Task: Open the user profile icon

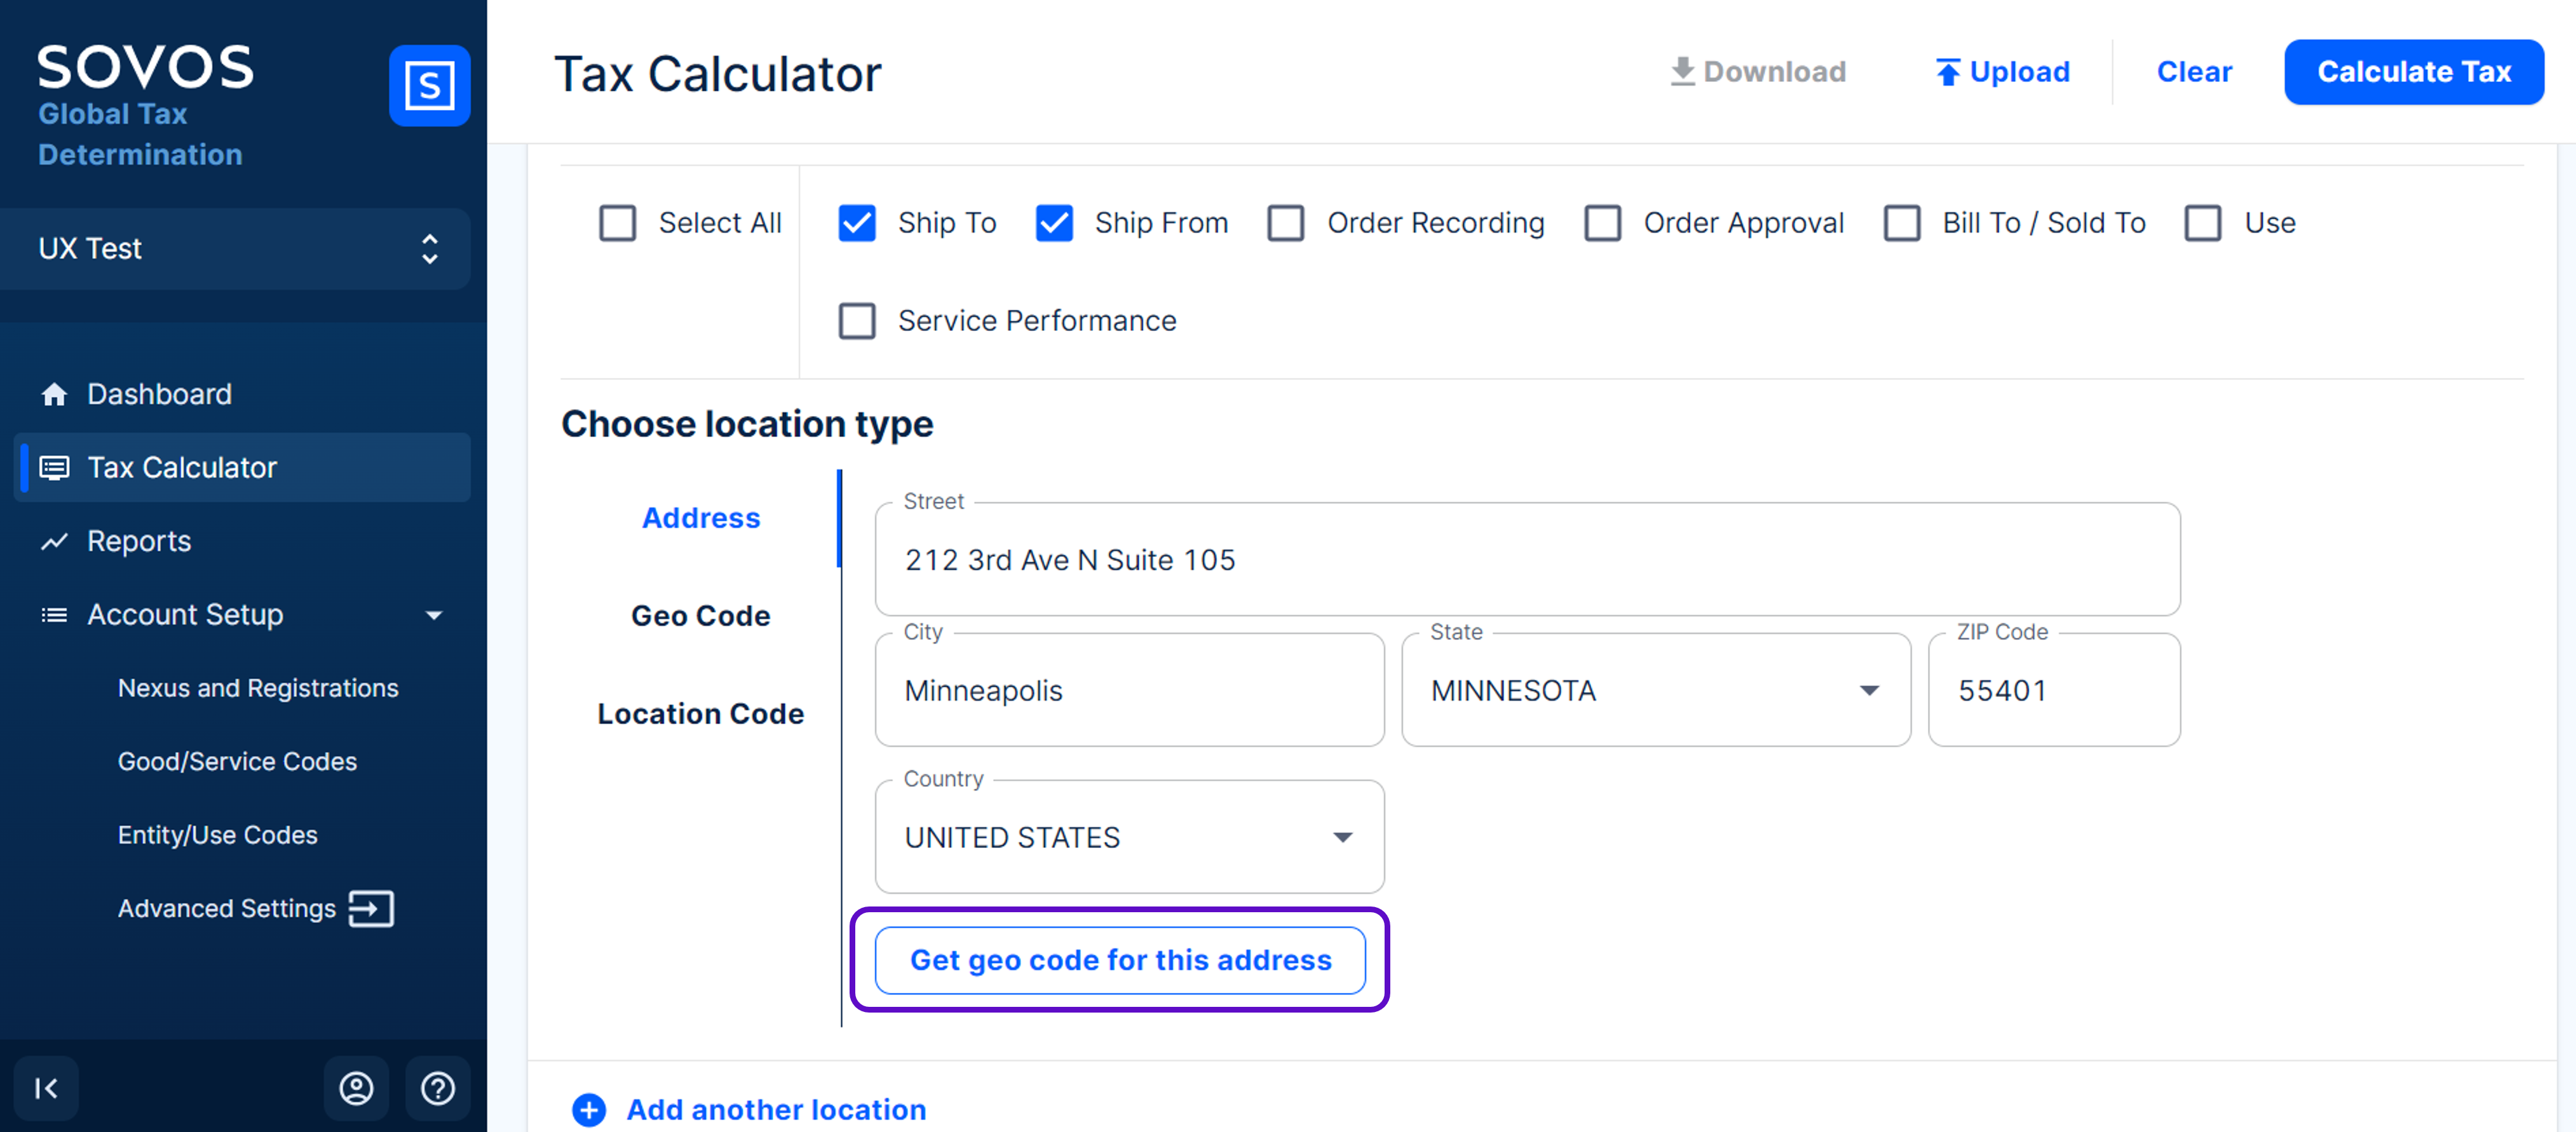Action: tap(356, 1088)
